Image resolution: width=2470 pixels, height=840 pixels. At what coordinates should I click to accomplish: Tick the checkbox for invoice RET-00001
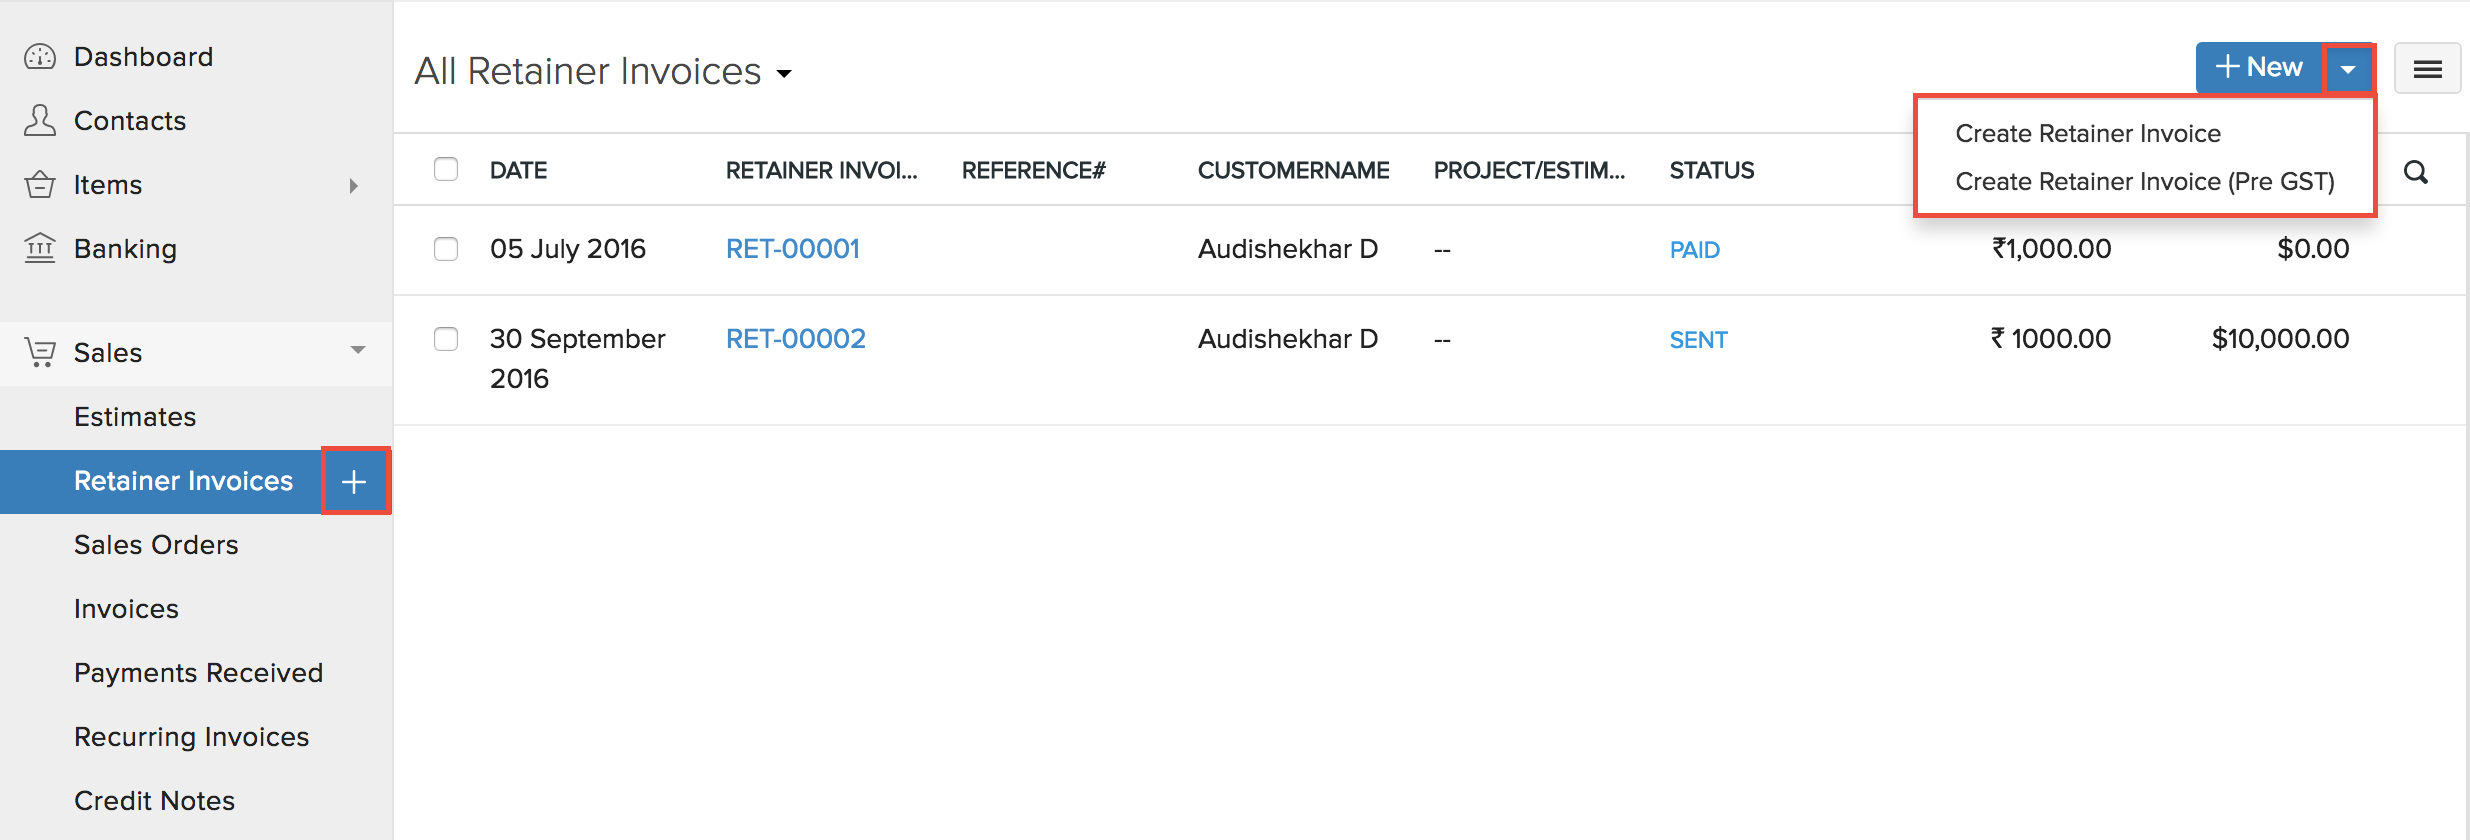point(446,249)
